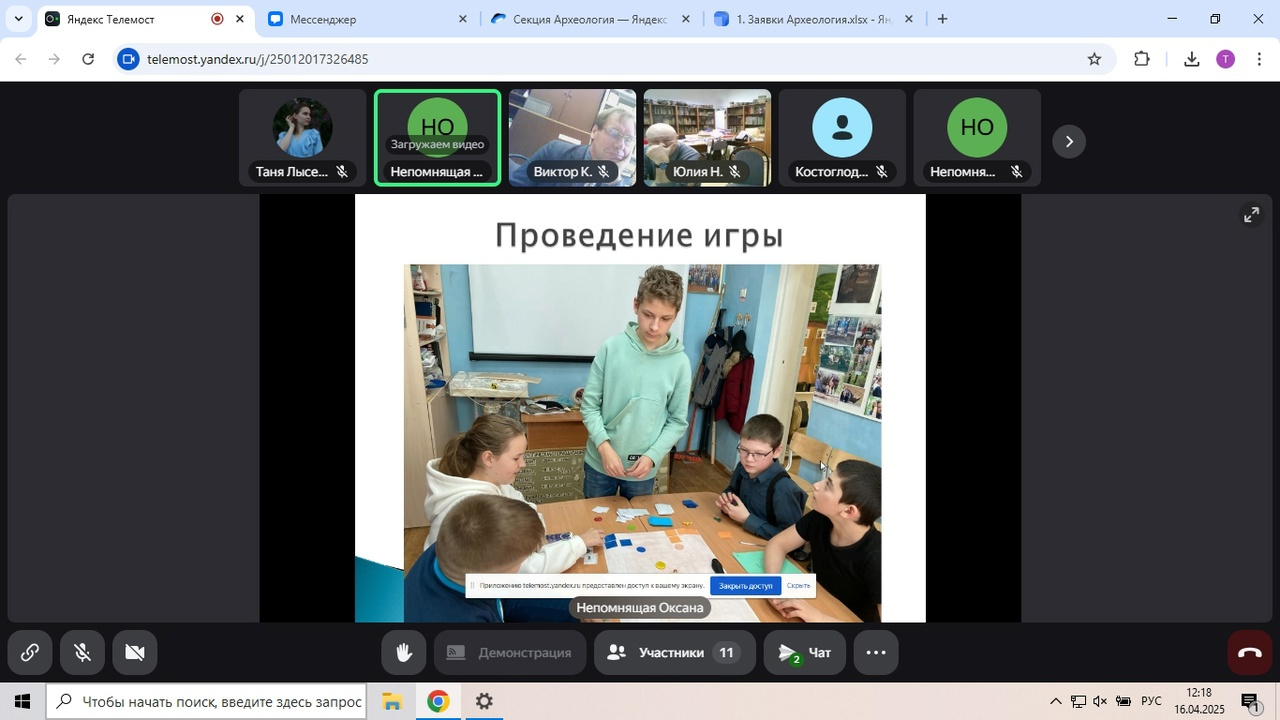Toggle the microphone mute button
Screen dimensions: 1280x720
[83, 653]
